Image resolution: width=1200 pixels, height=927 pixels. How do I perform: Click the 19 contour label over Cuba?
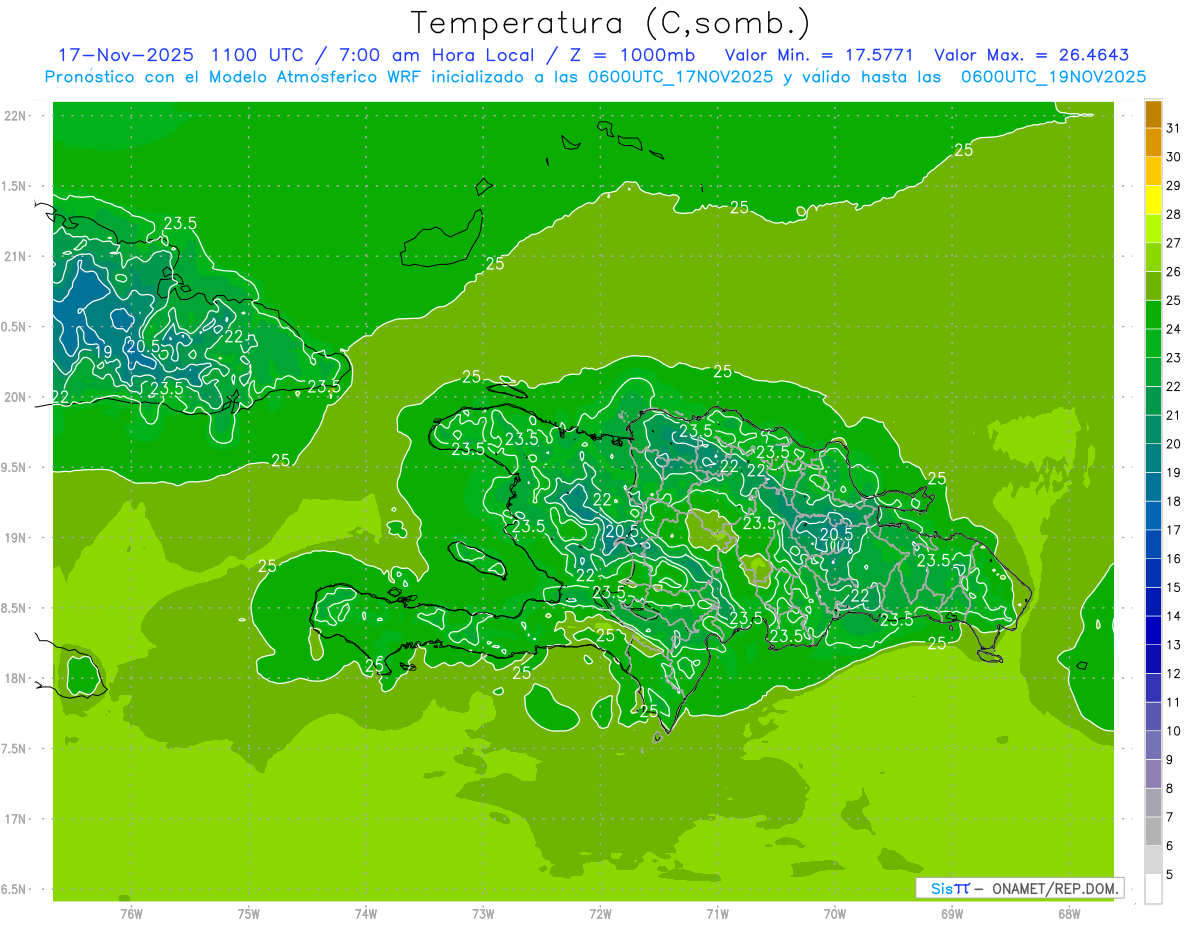click(103, 352)
